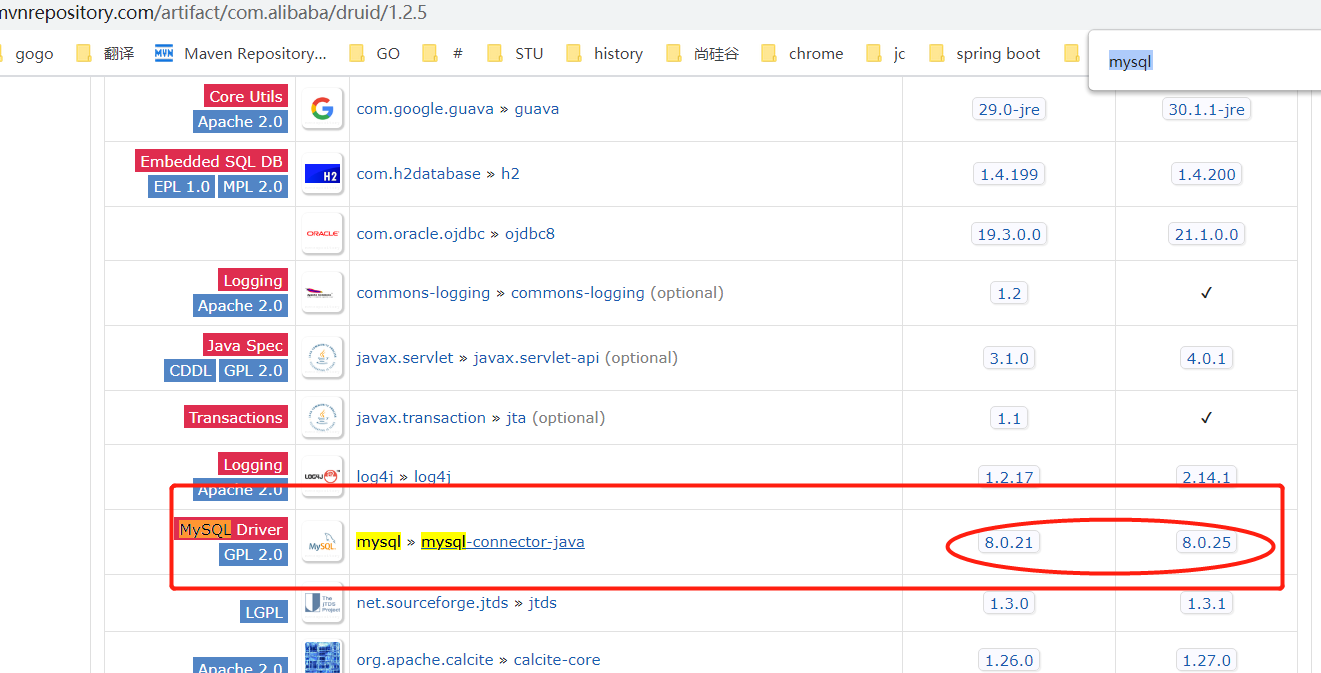The height and width of the screenshot is (673, 1321).
Task: Select the gogo bookmark item
Action: tap(32, 53)
